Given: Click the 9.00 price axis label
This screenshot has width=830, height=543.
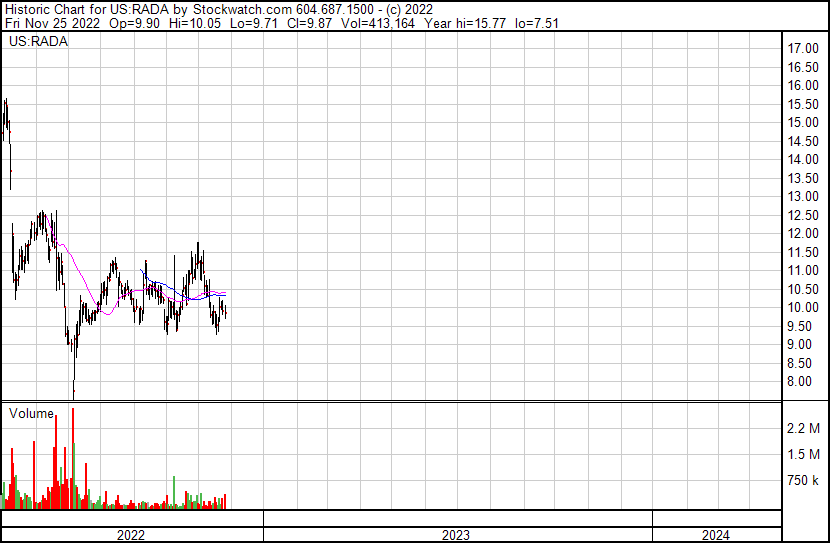Looking at the screenshot, I should [799, 345].
